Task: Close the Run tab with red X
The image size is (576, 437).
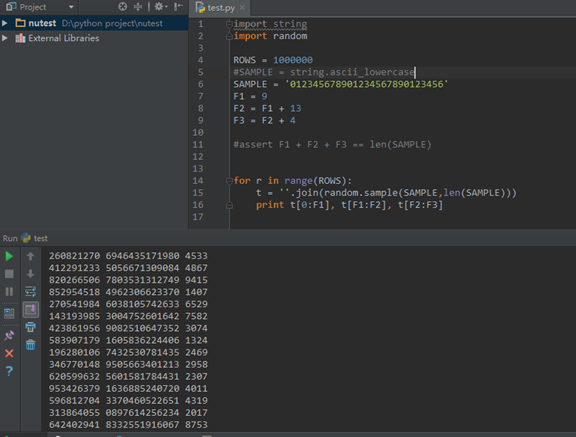Action: 9,353
